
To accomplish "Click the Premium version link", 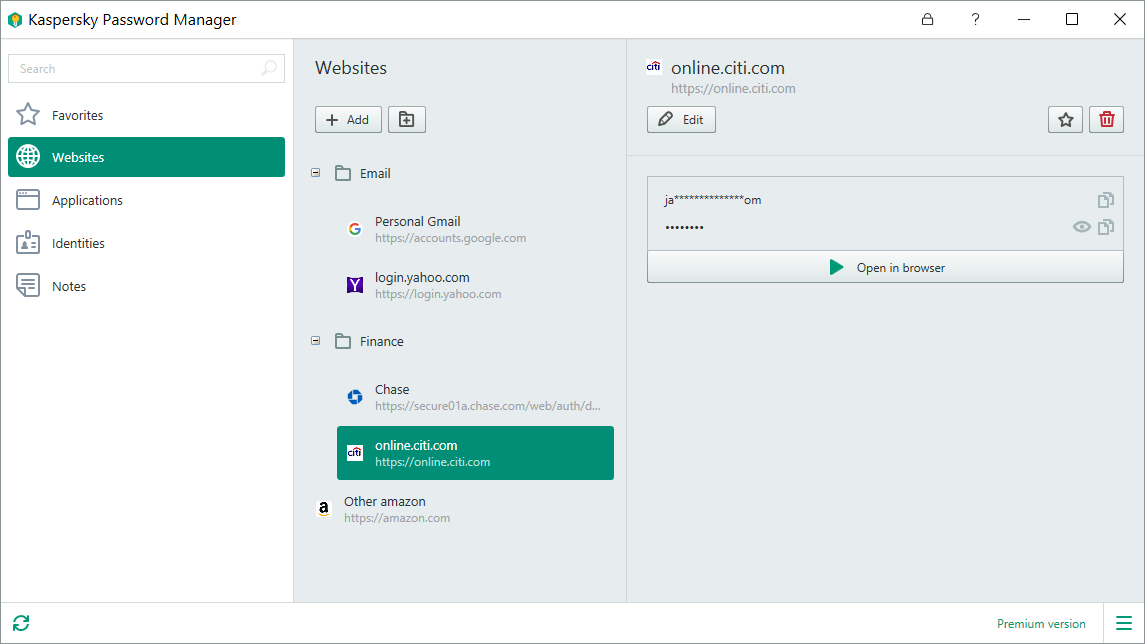I will (x=1041, y=624).
